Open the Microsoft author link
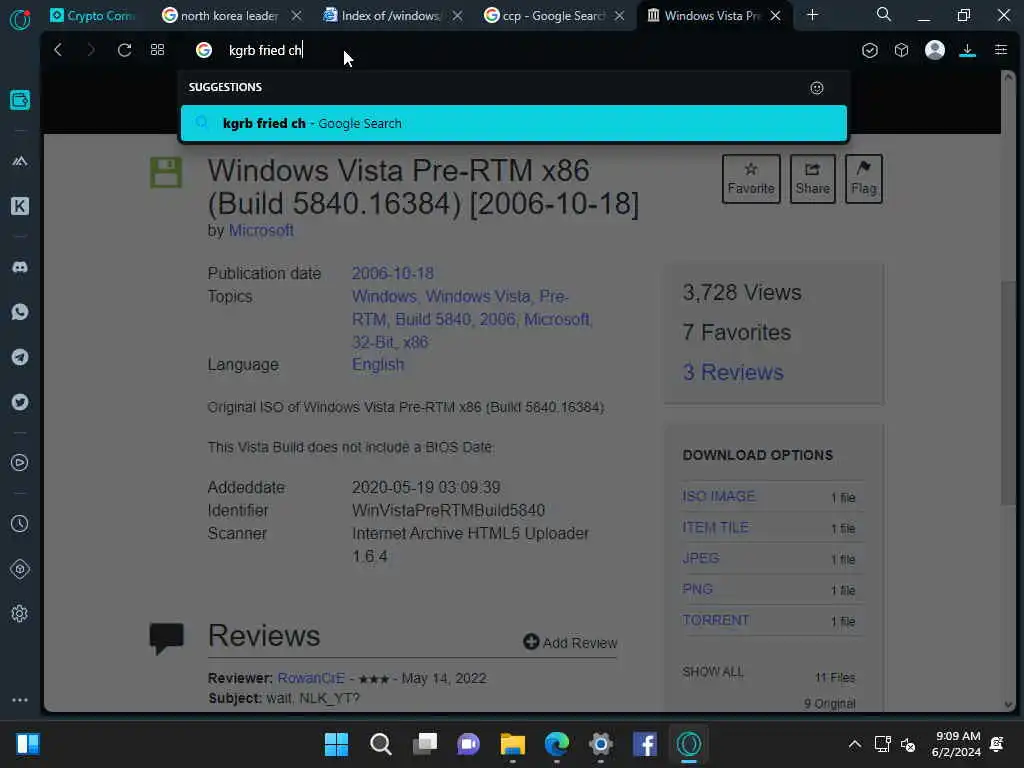 [261, 231]
